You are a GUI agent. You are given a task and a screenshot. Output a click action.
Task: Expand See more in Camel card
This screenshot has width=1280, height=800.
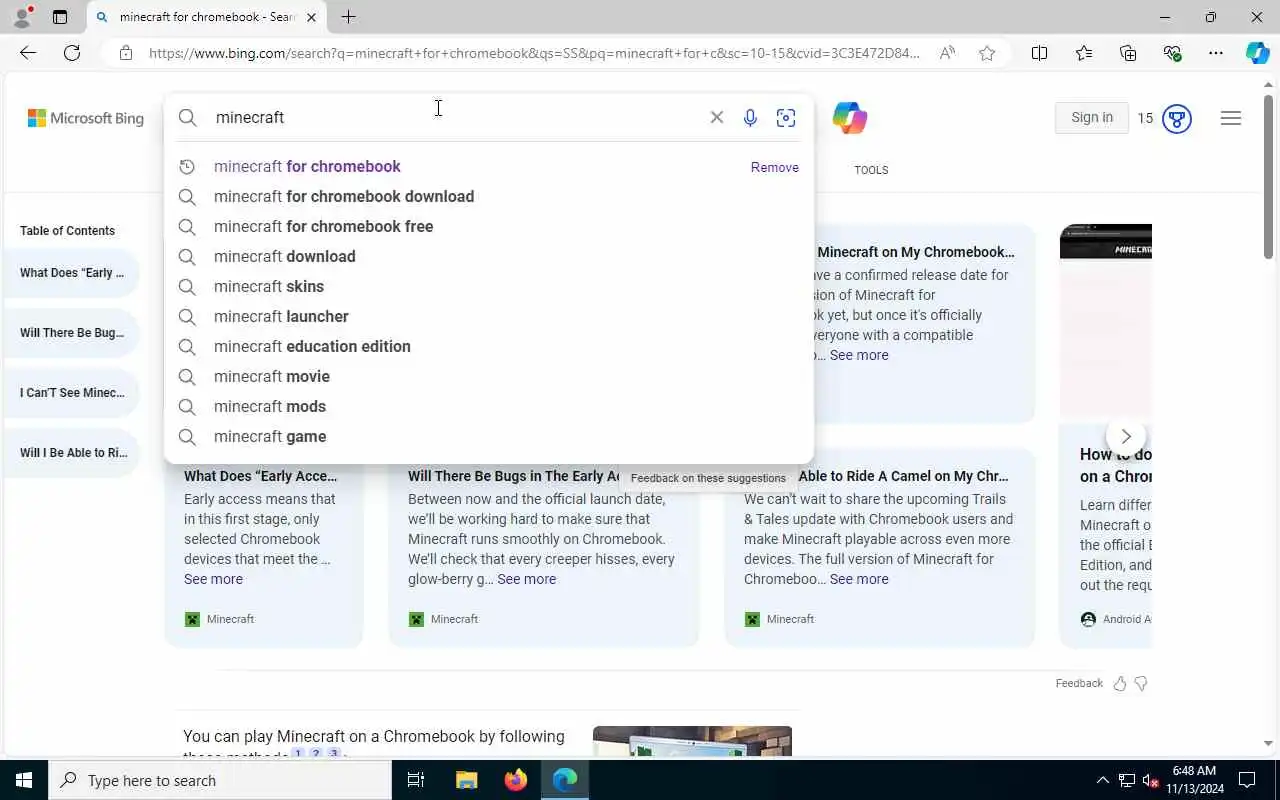[x=859, y=579]
